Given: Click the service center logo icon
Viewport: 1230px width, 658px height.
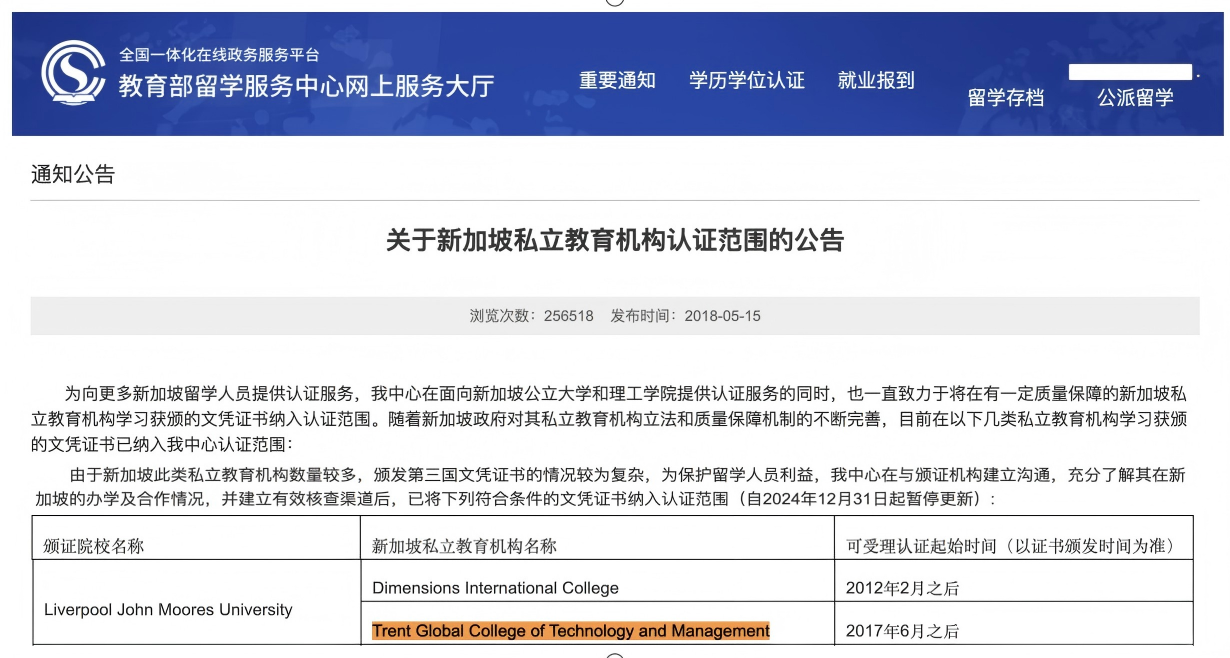Looking at the screenshot, I should pyautogui.click(x=73, y=72).
